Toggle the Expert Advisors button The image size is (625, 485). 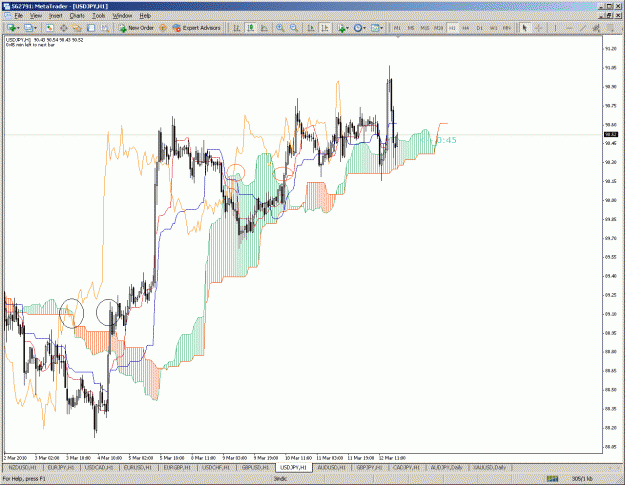(196, 28)
